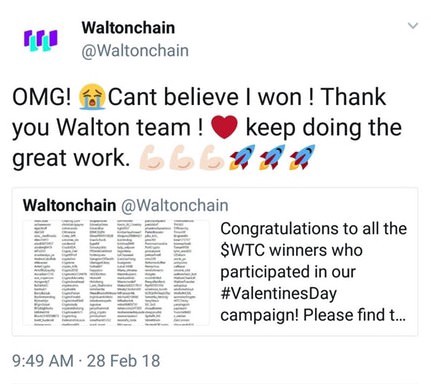Click the @Waltonchain handle below author name
Image resolution: width=431 pixels, height=384 pixels.
pyautogui.click(x=135, y=51)
